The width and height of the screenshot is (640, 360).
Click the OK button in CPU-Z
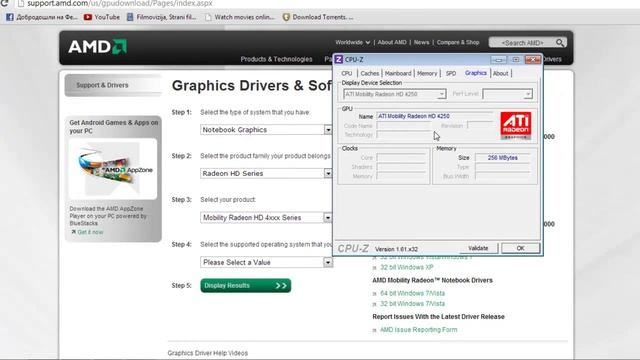pos(520,248)
